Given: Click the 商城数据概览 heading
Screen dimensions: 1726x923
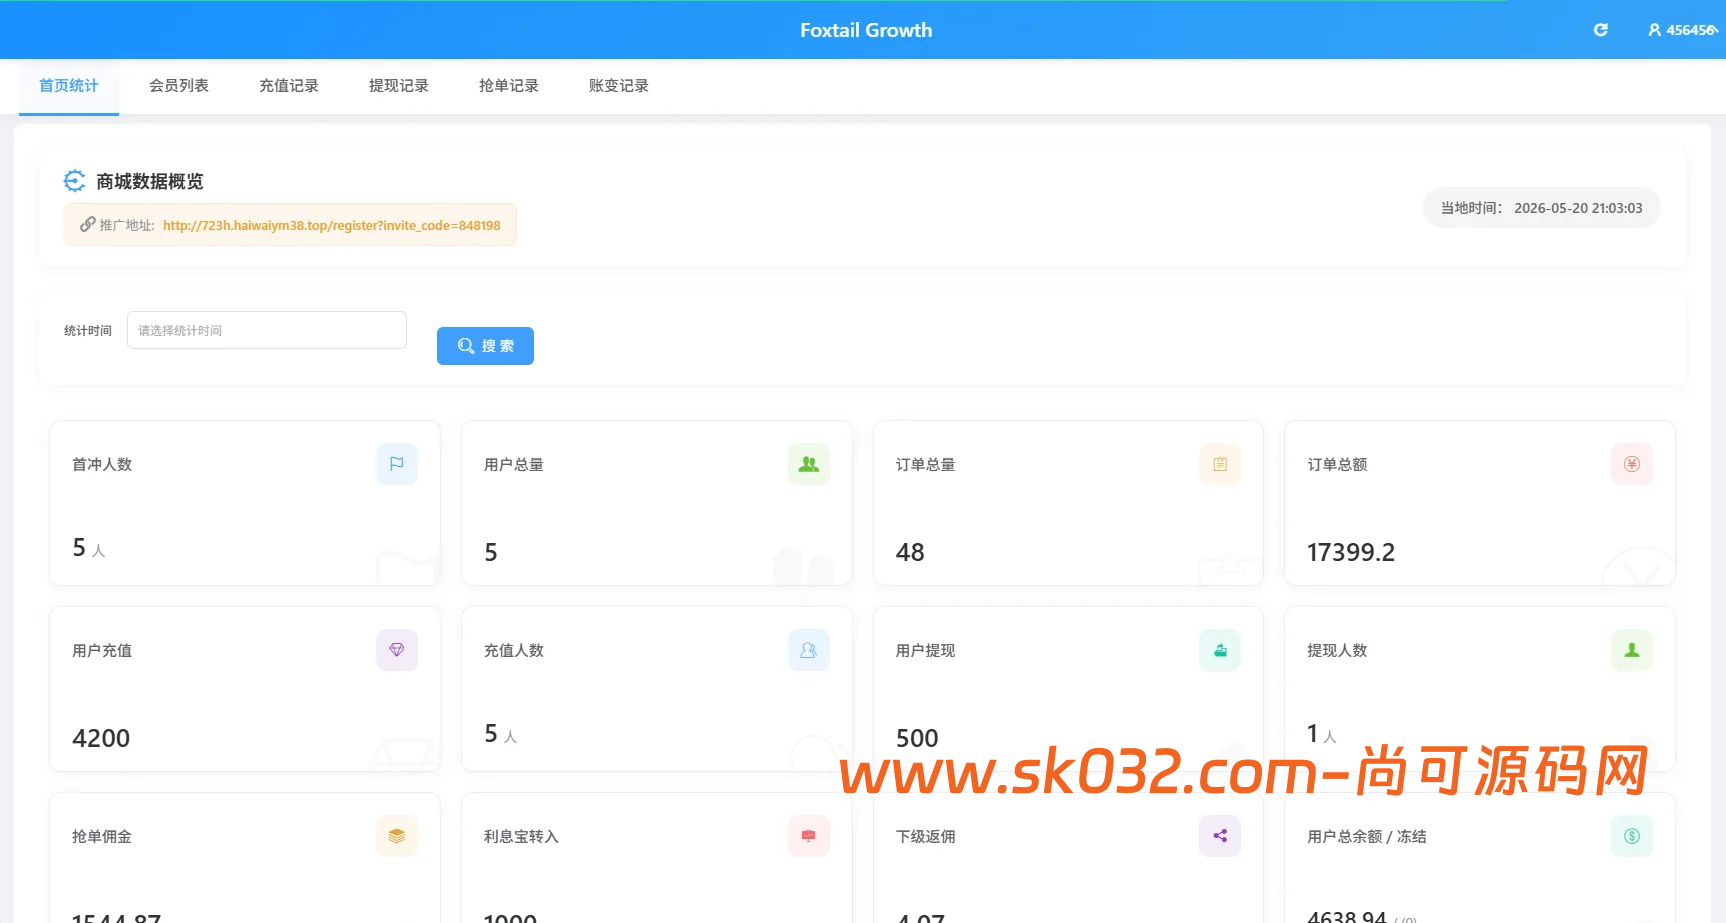Looking at the screenshot, I should coord(150,181).
